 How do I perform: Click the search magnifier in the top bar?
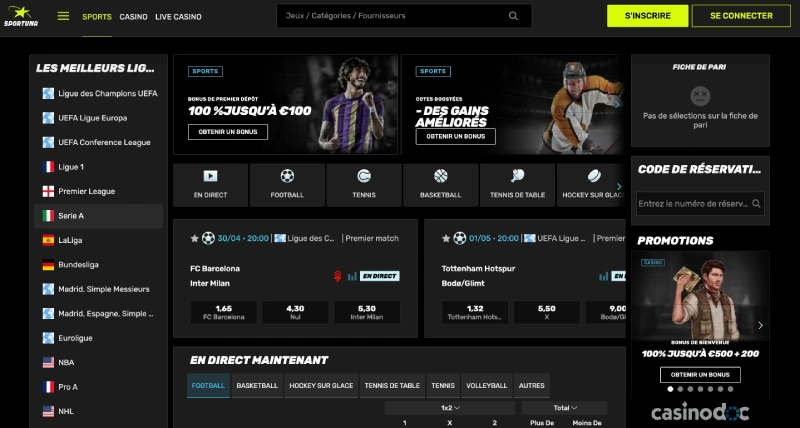(x=513, y=16)
